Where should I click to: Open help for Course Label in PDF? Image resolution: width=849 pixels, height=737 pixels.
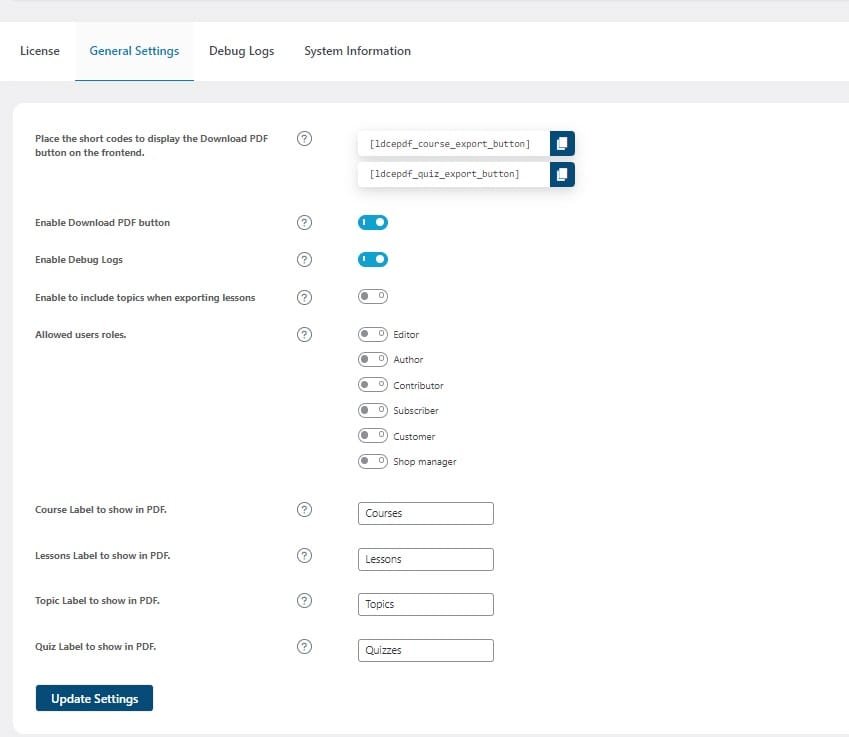304,510
